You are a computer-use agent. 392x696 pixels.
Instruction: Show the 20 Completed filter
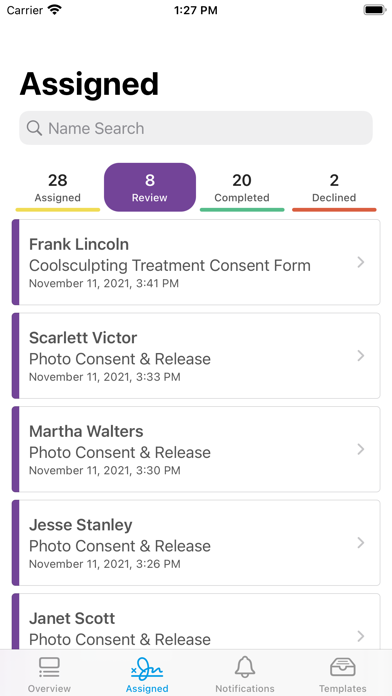(x=242, y=187)
